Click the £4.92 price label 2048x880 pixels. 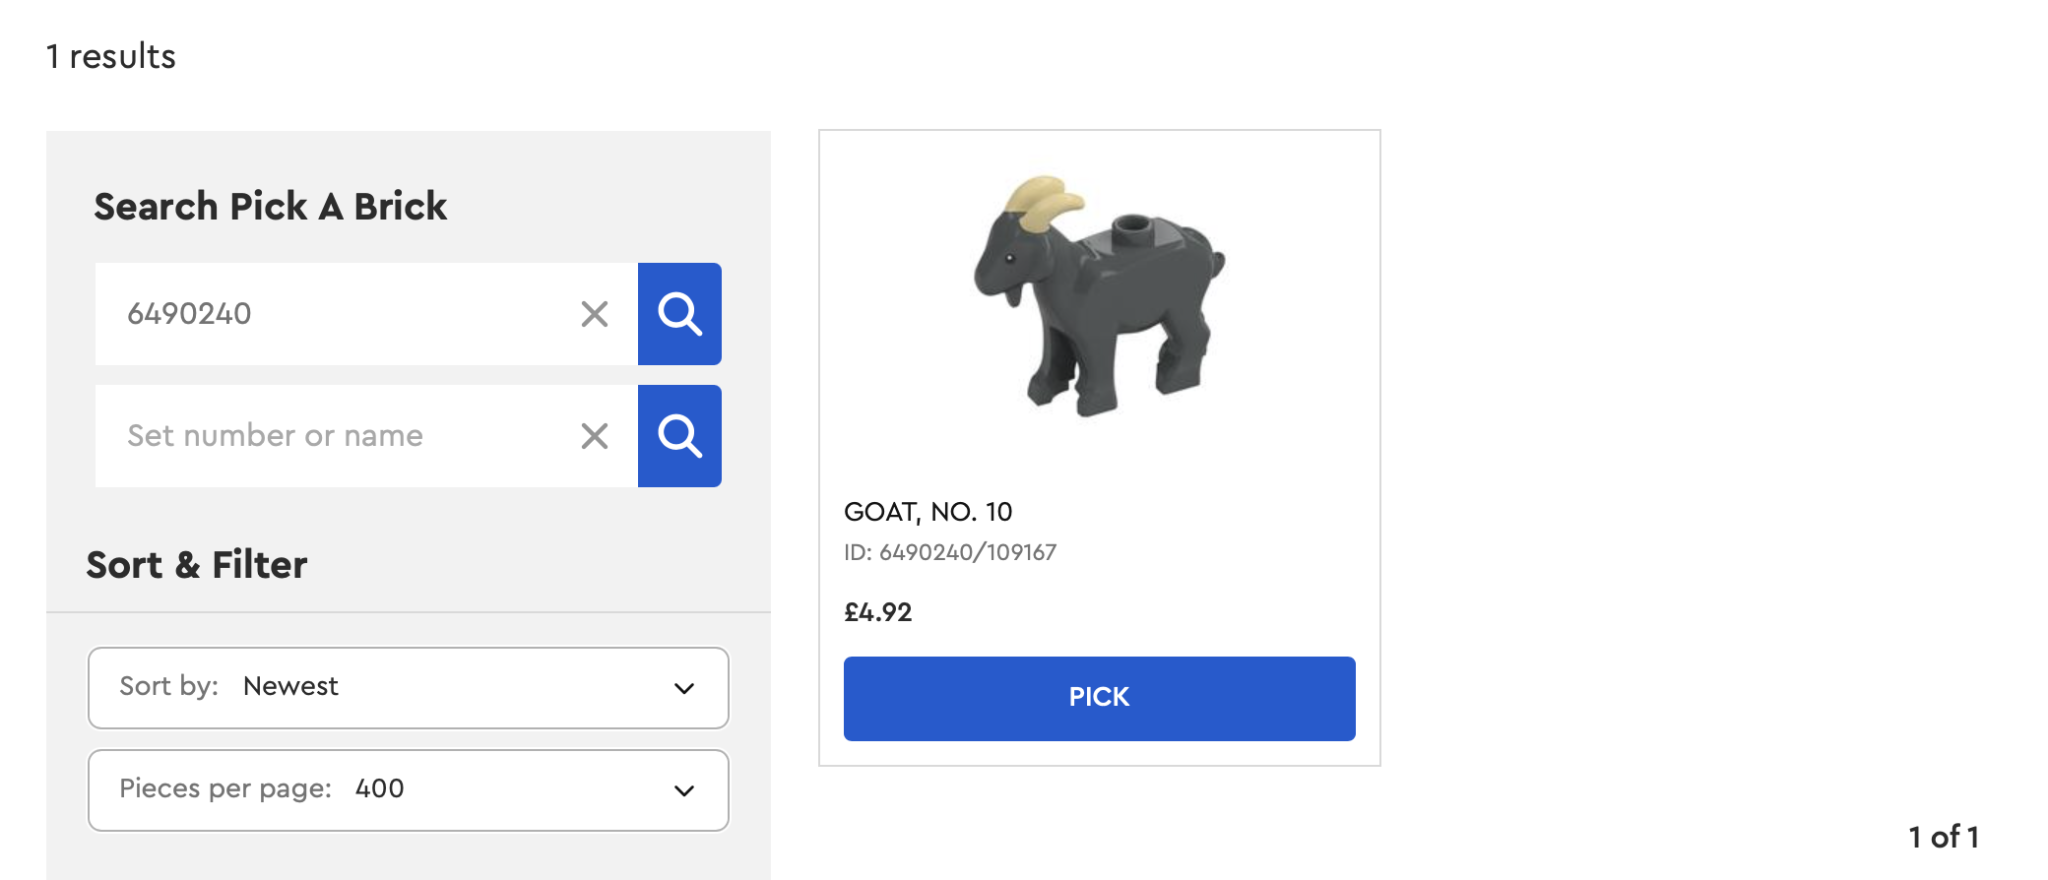pos(877,612)
